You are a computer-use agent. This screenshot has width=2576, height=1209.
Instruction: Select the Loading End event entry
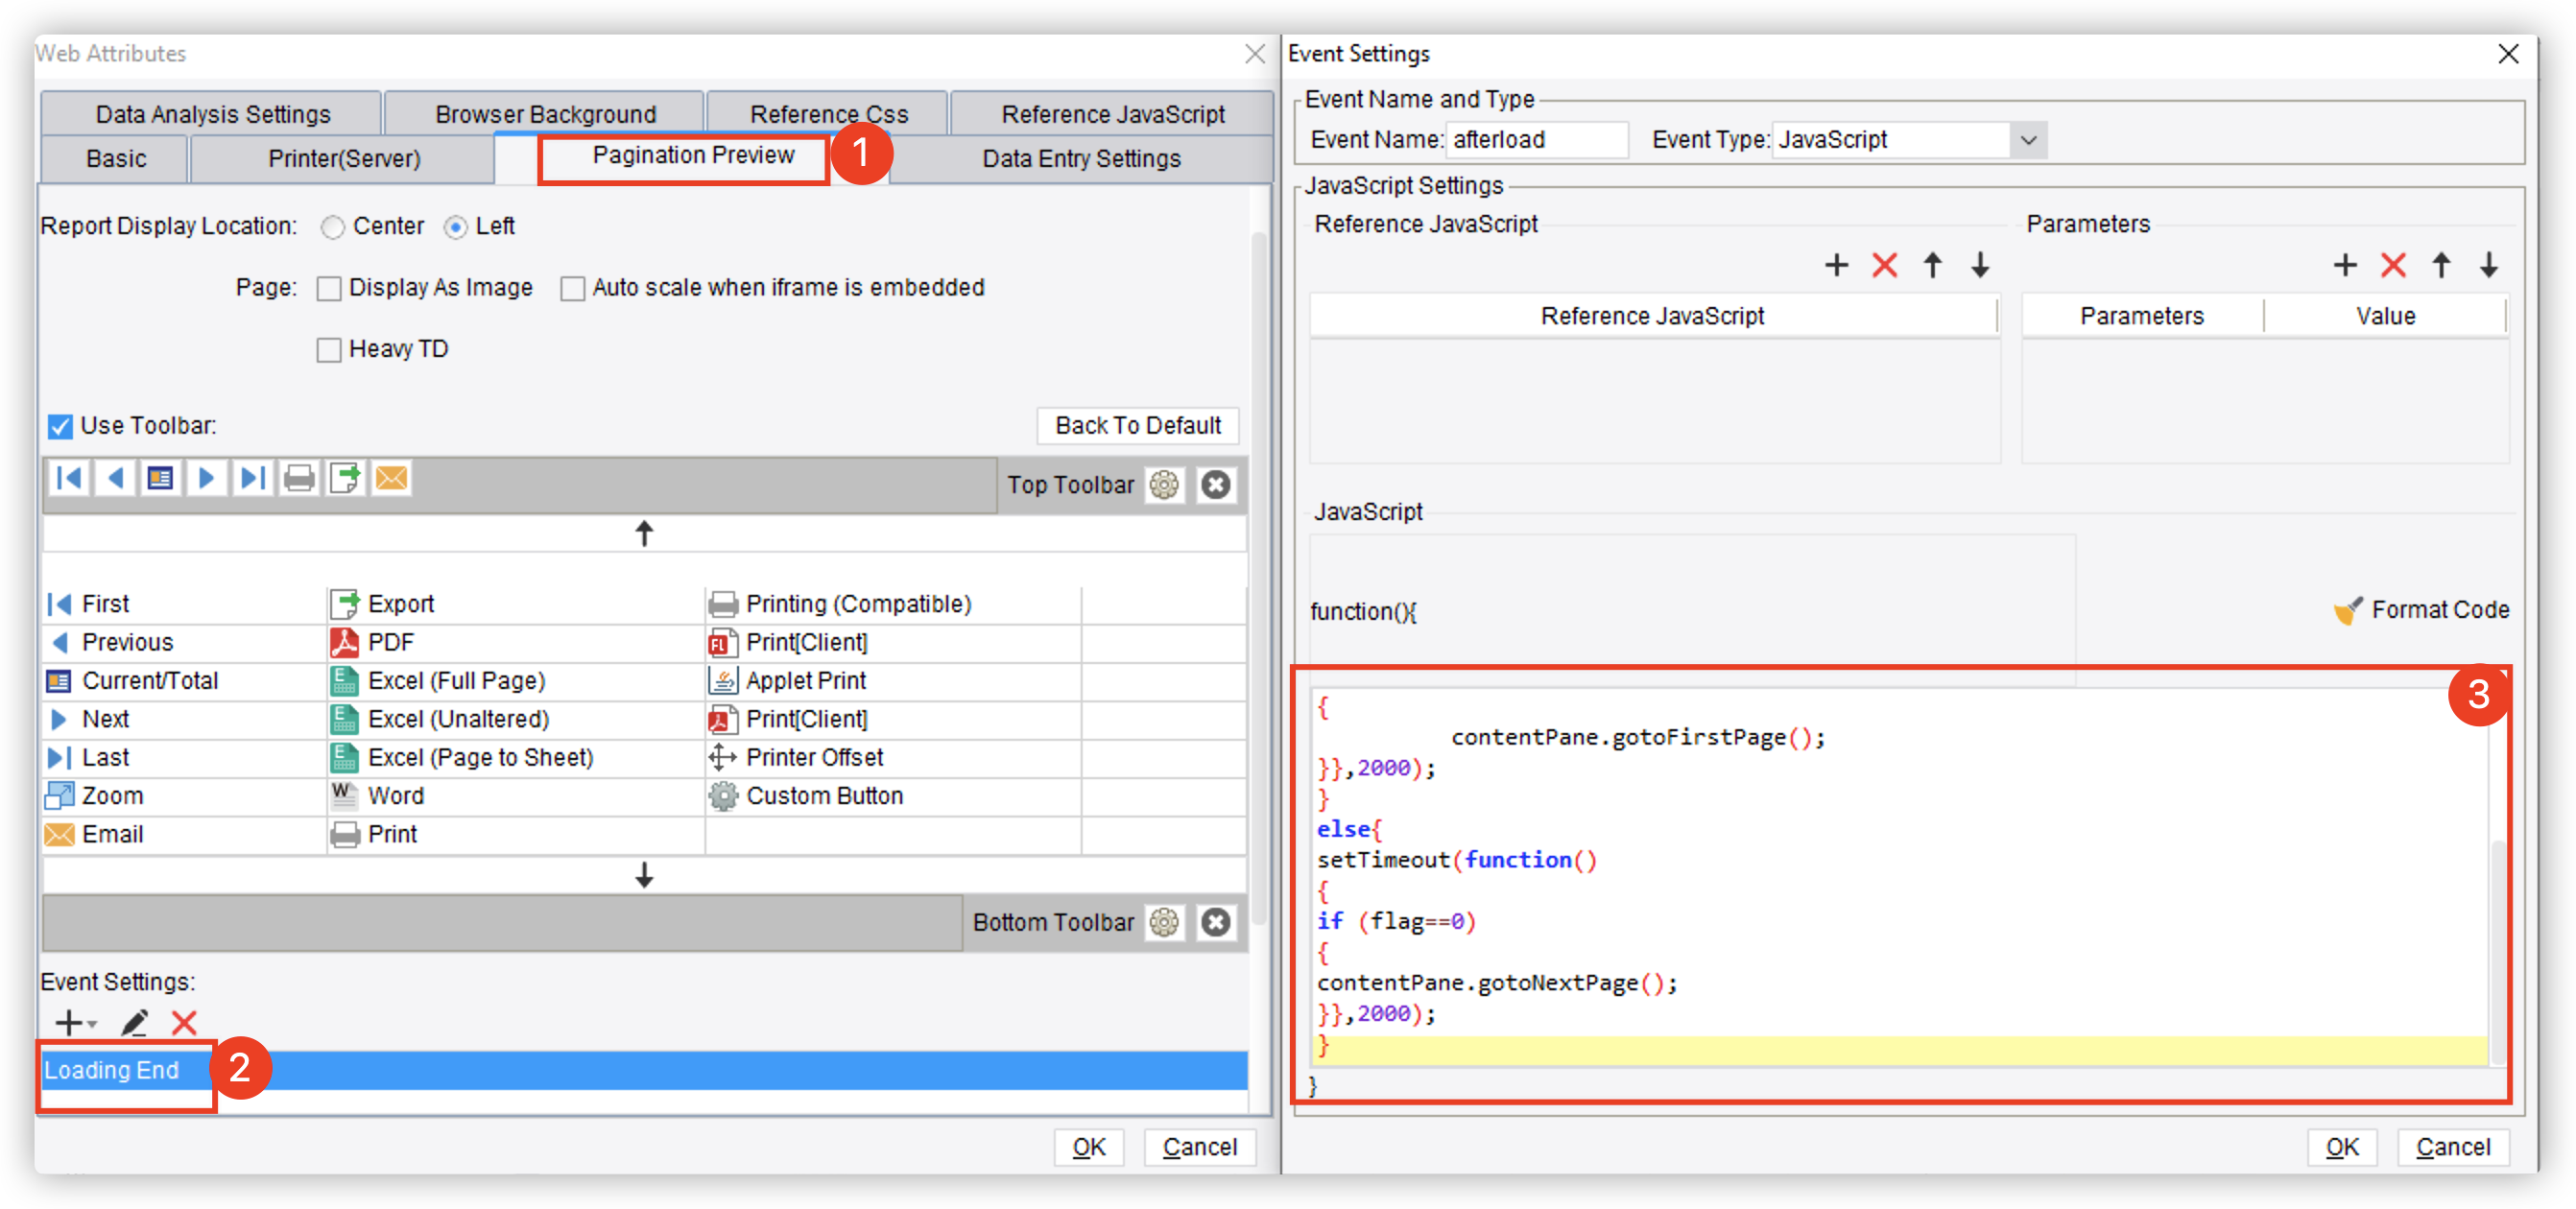point(113,1069)
